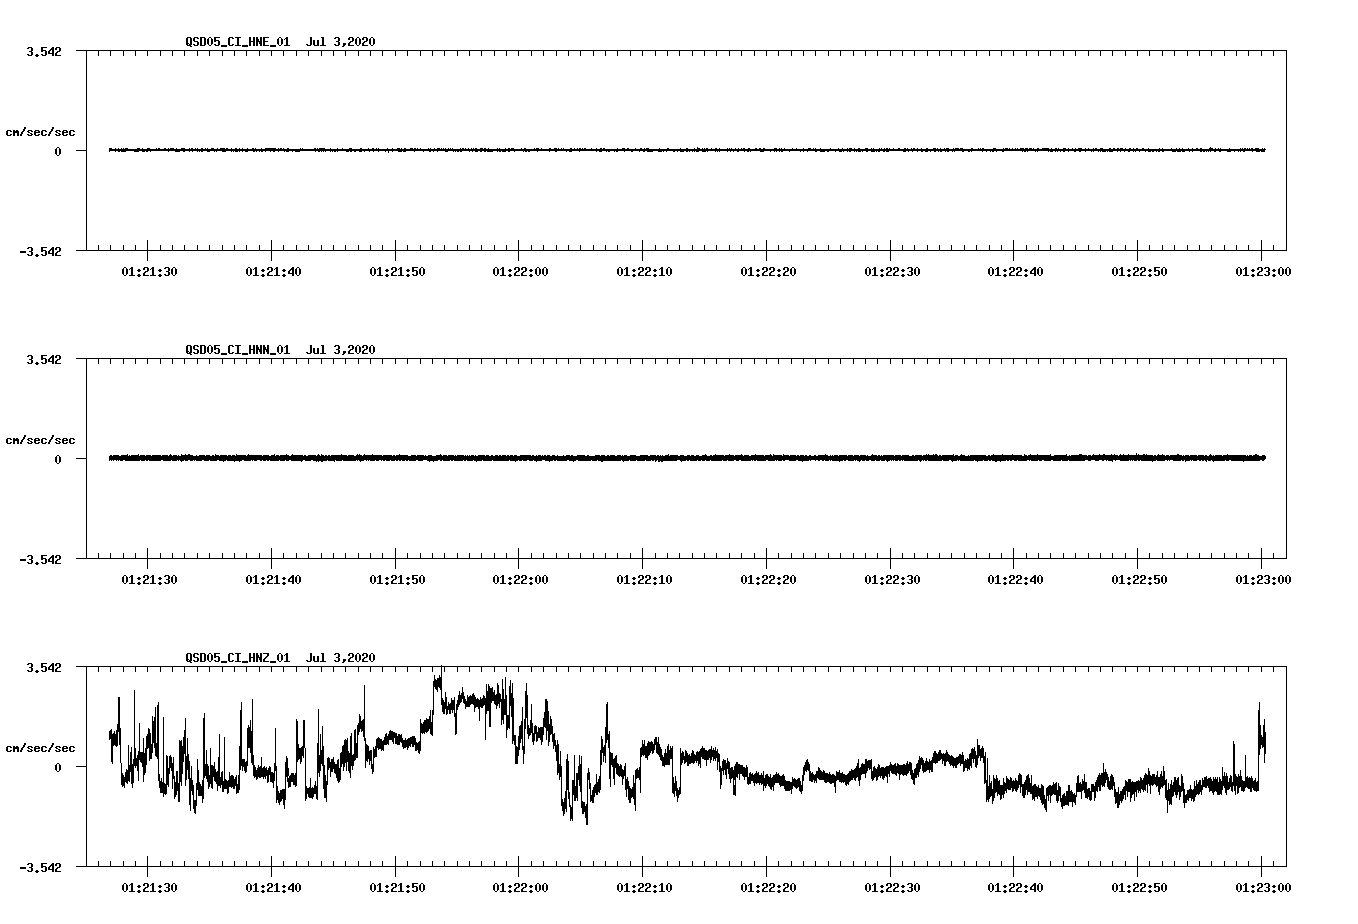Image resolution: width=1358 pixels, height=924 pixels.
Task: Click time label 01:23:00 under HNE plot
Action: click(1262, 271)
